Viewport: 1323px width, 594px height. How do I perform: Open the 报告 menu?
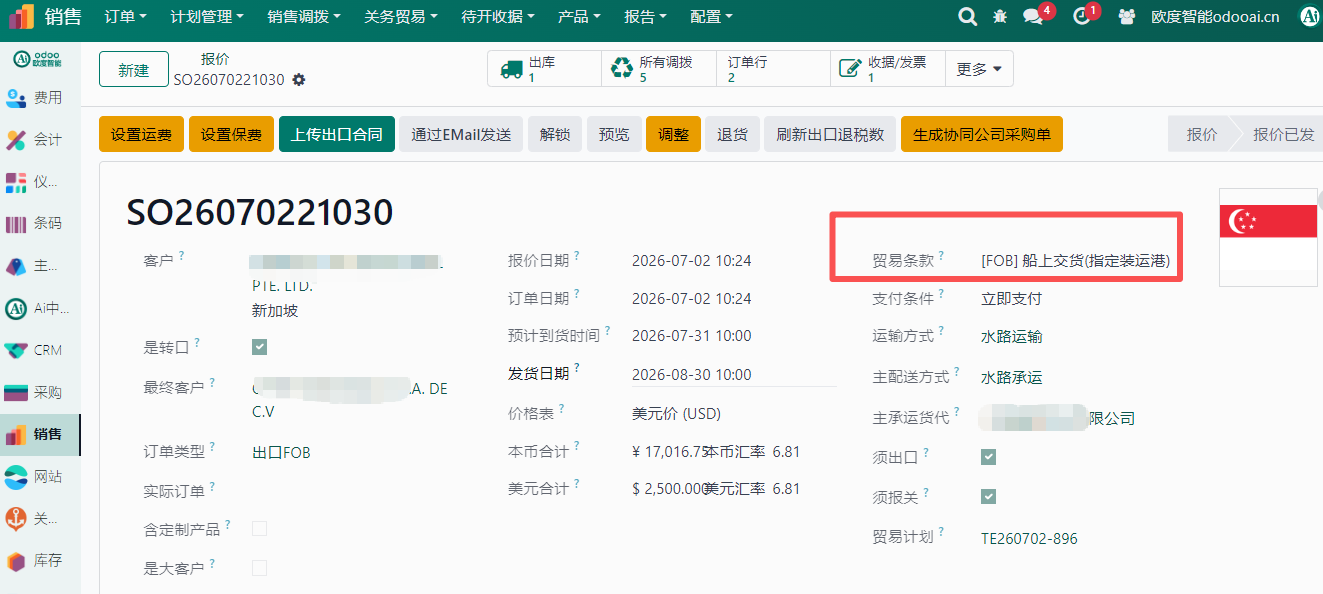tap(646, 17)
